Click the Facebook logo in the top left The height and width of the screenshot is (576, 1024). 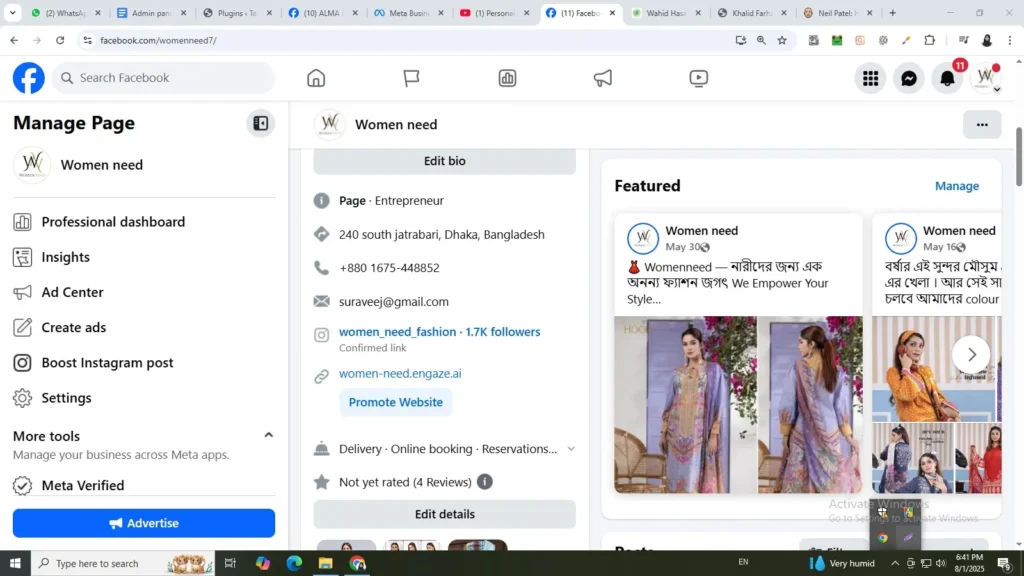click(27, 77)
